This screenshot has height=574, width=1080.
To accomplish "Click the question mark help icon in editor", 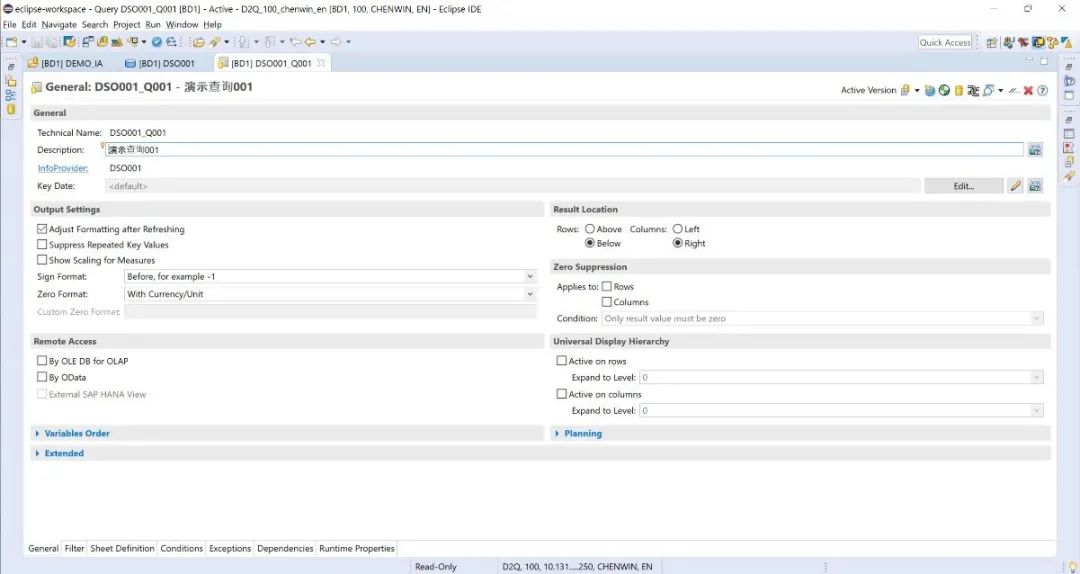I will click(x=1043, y=90).
